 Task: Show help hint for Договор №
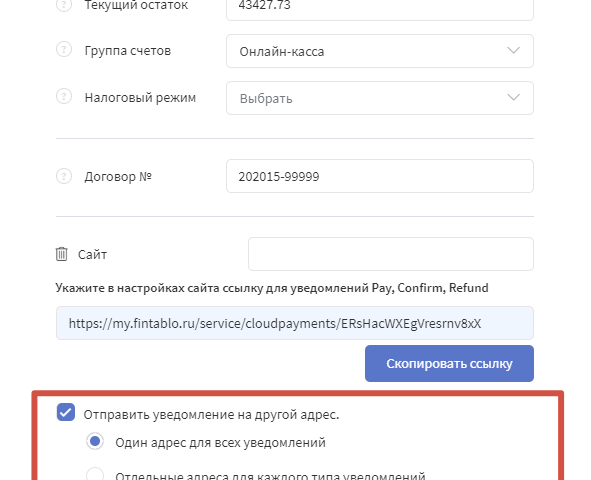click(64, 176)
